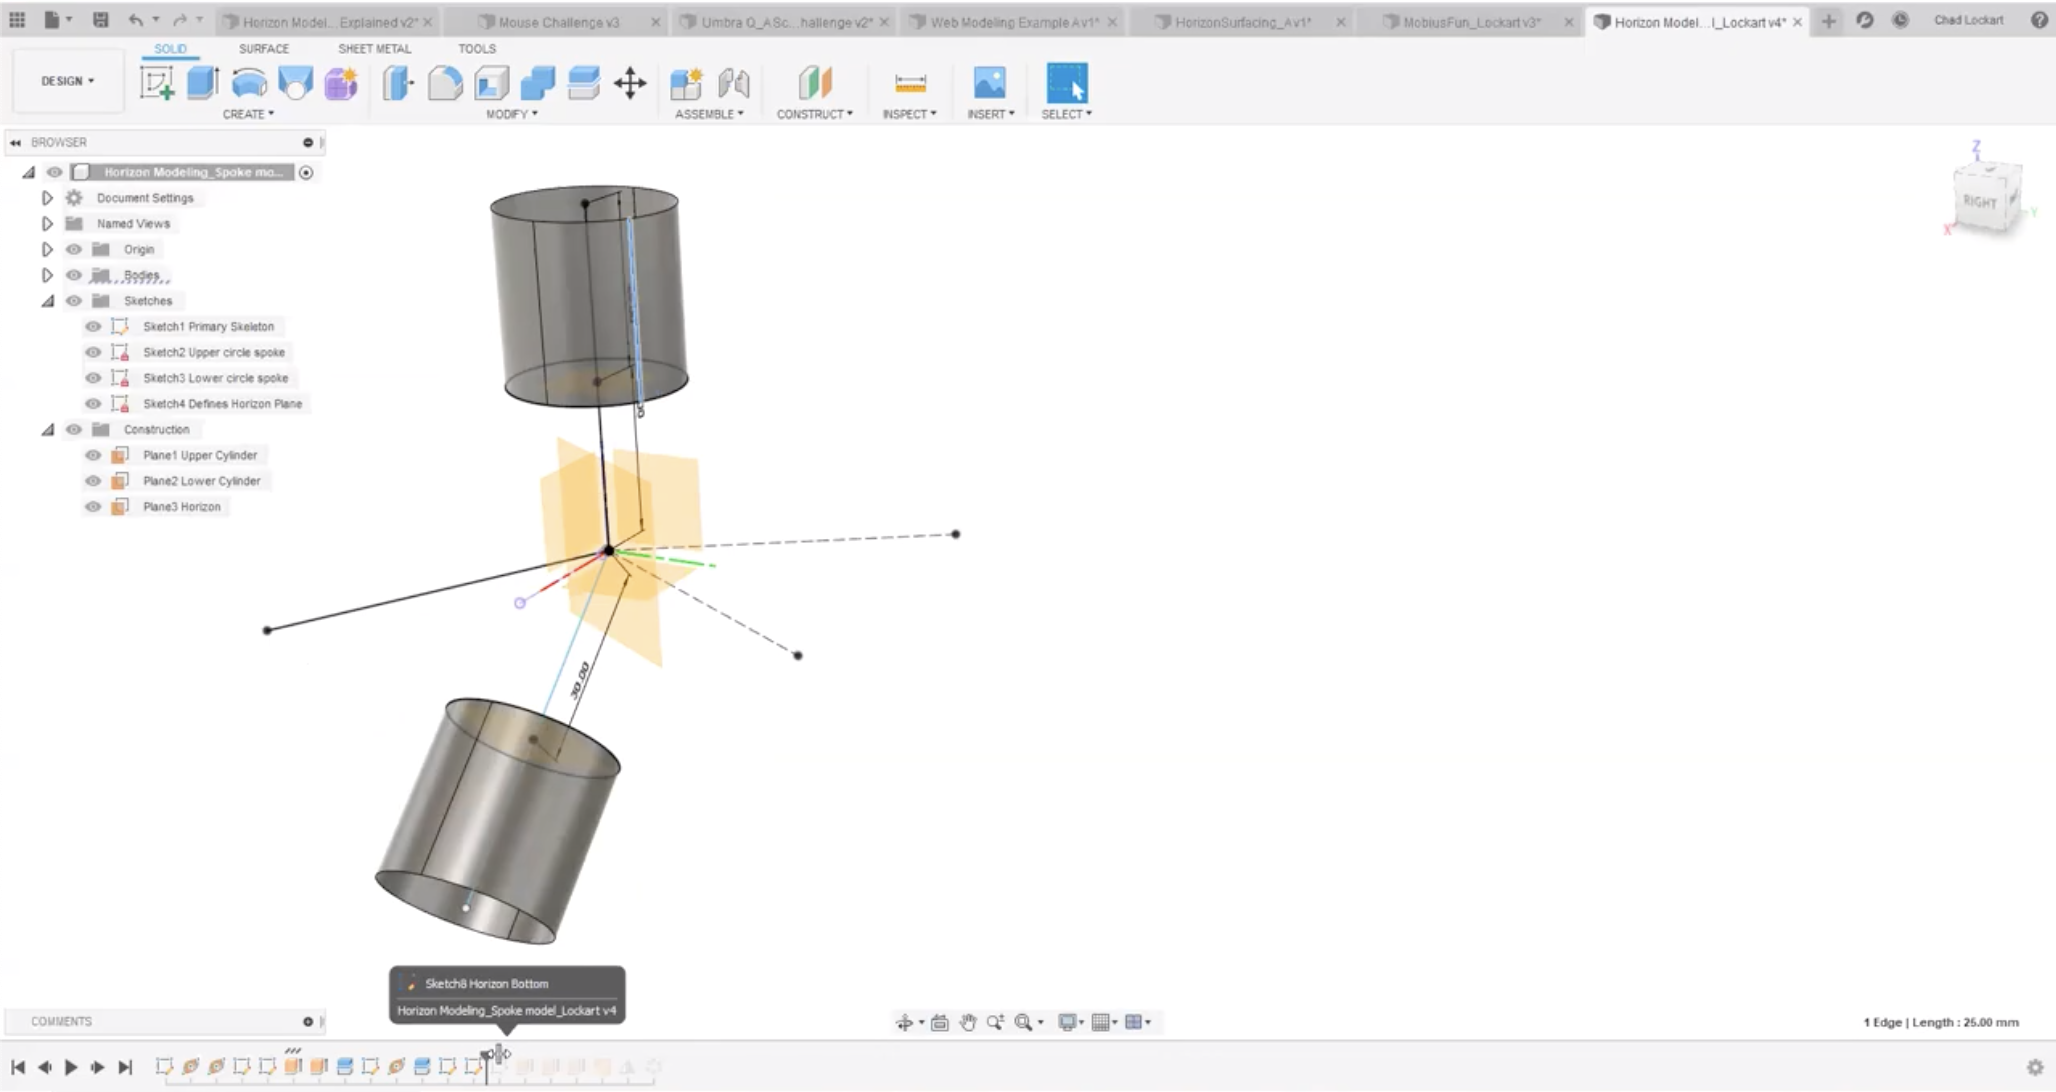Open the Measure tool under Inspect
2056x1092 pixels.
909,83
